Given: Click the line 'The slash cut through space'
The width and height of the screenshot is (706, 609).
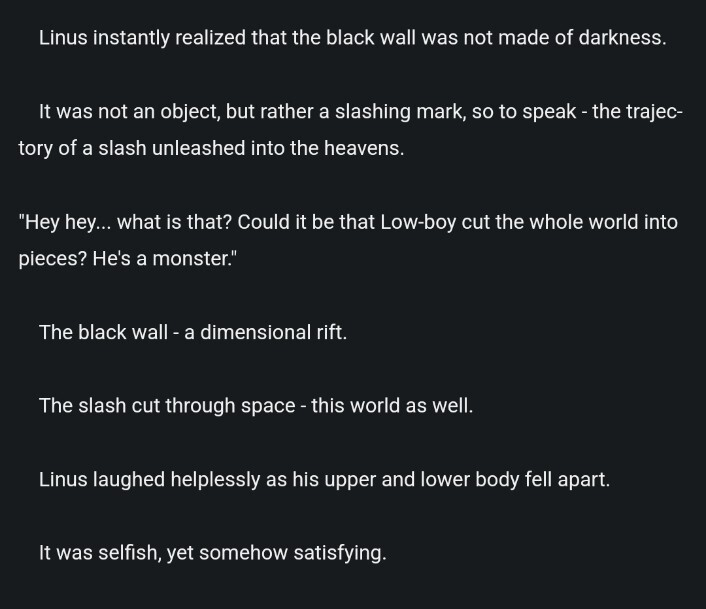Looking at the screenshot, I should (x=256, y=406).
